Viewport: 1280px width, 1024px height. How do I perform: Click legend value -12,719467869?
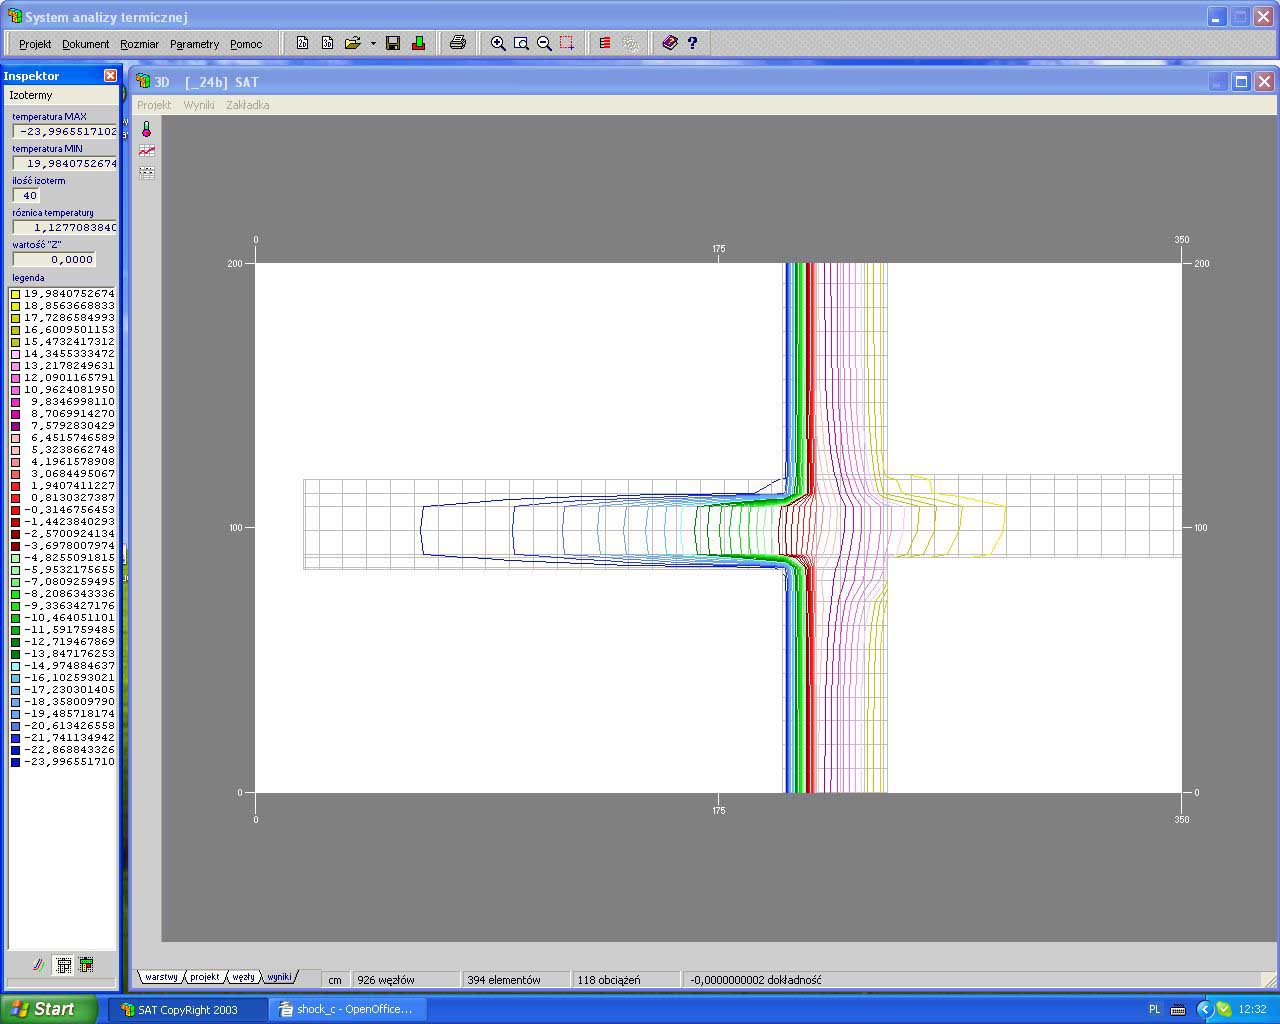tap(69, 642)
